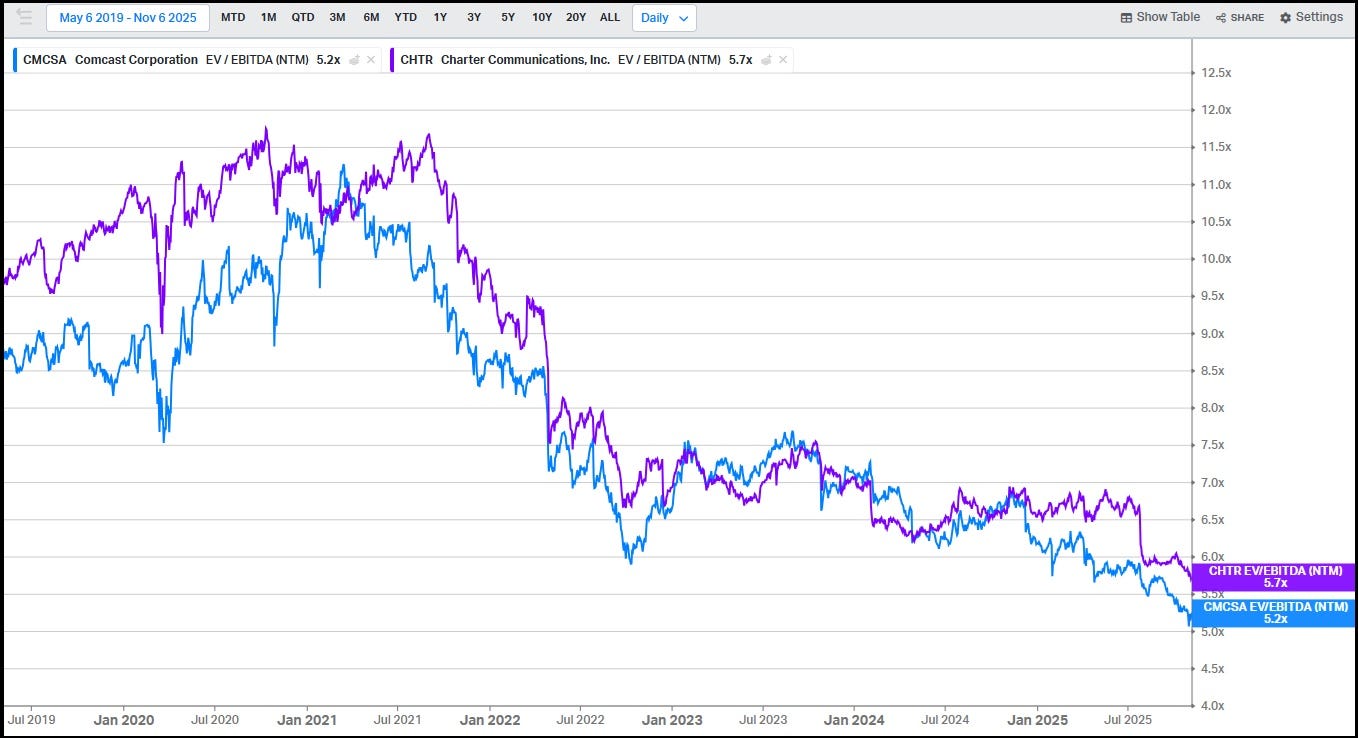Click the CMCSA blue color bar

(x=15, y=60)
